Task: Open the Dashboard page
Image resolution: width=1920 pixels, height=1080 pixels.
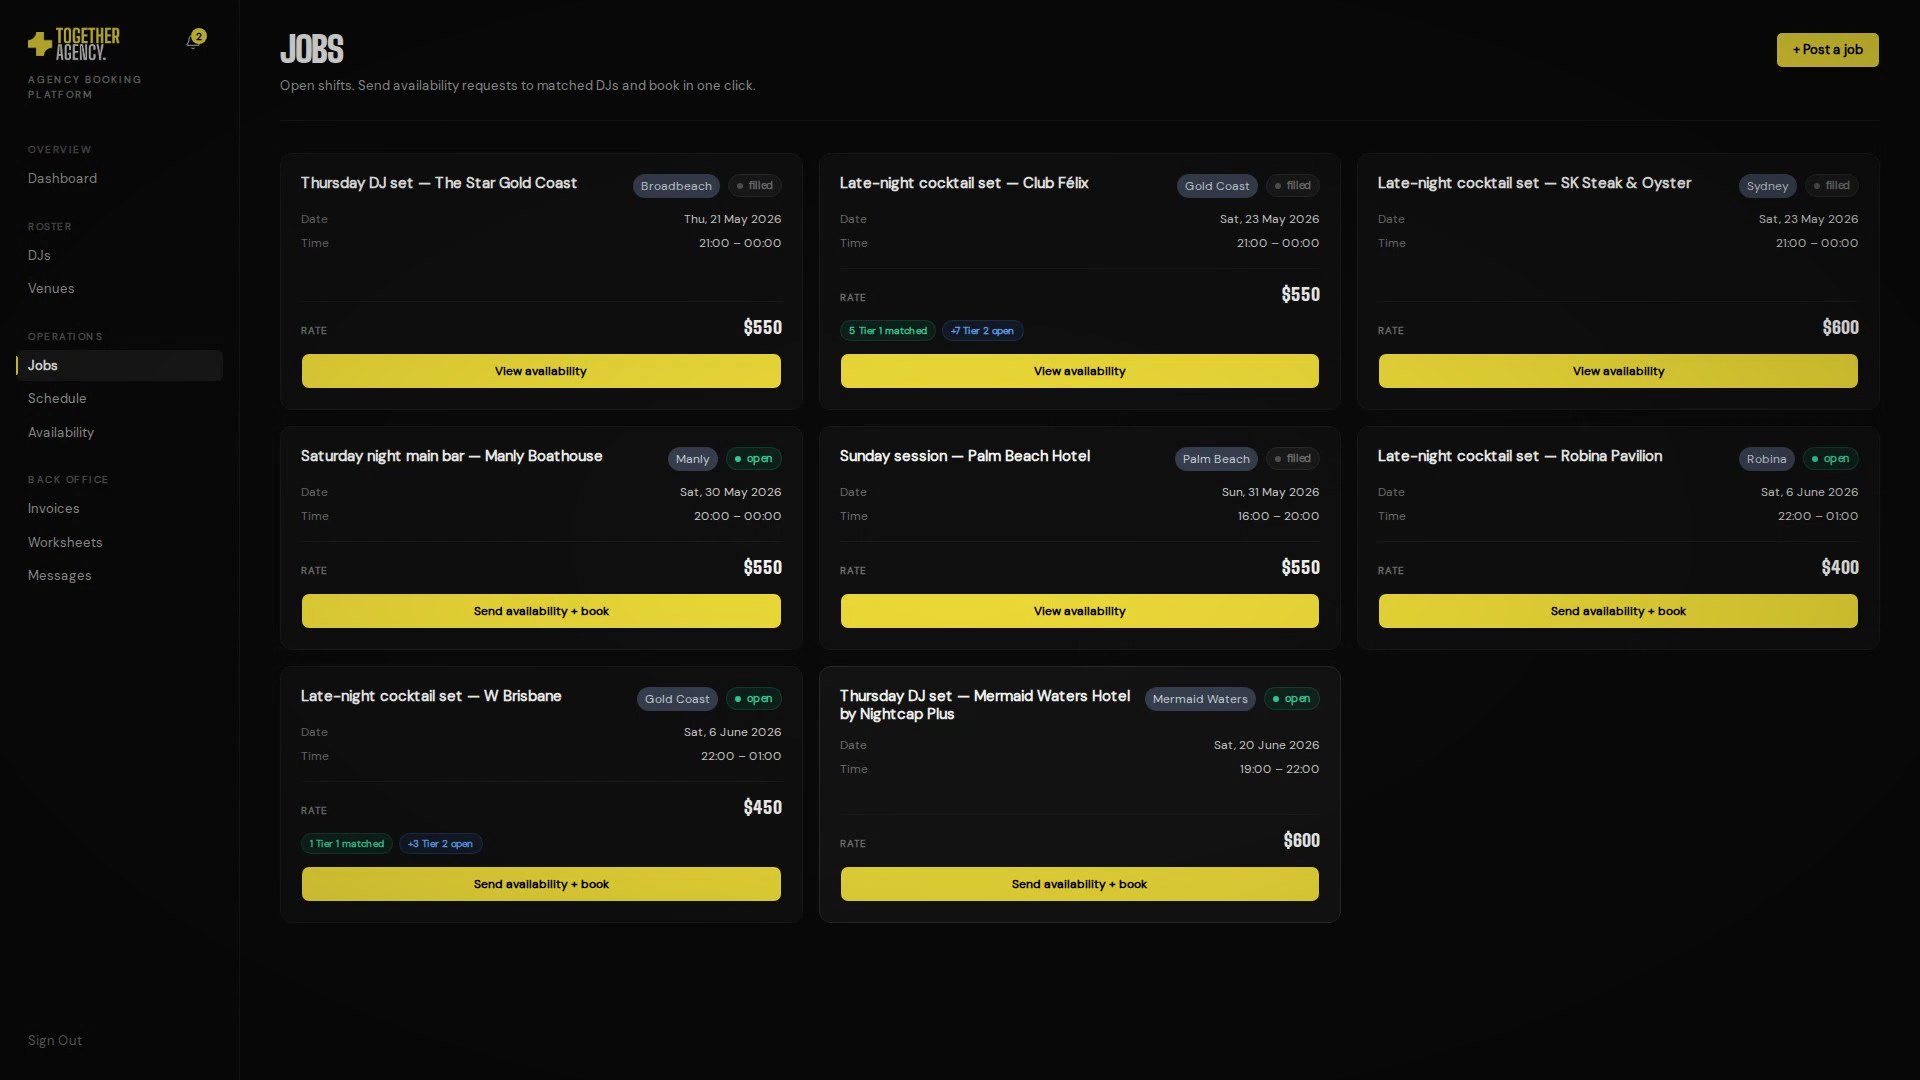Action: (x=62, y=178)
